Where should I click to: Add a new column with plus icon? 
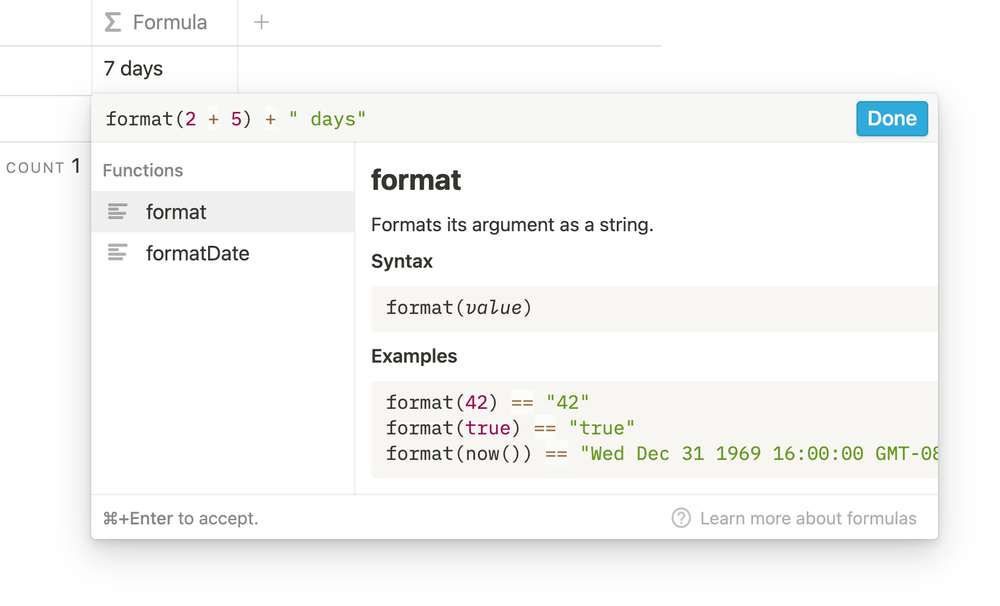(261, 22)
